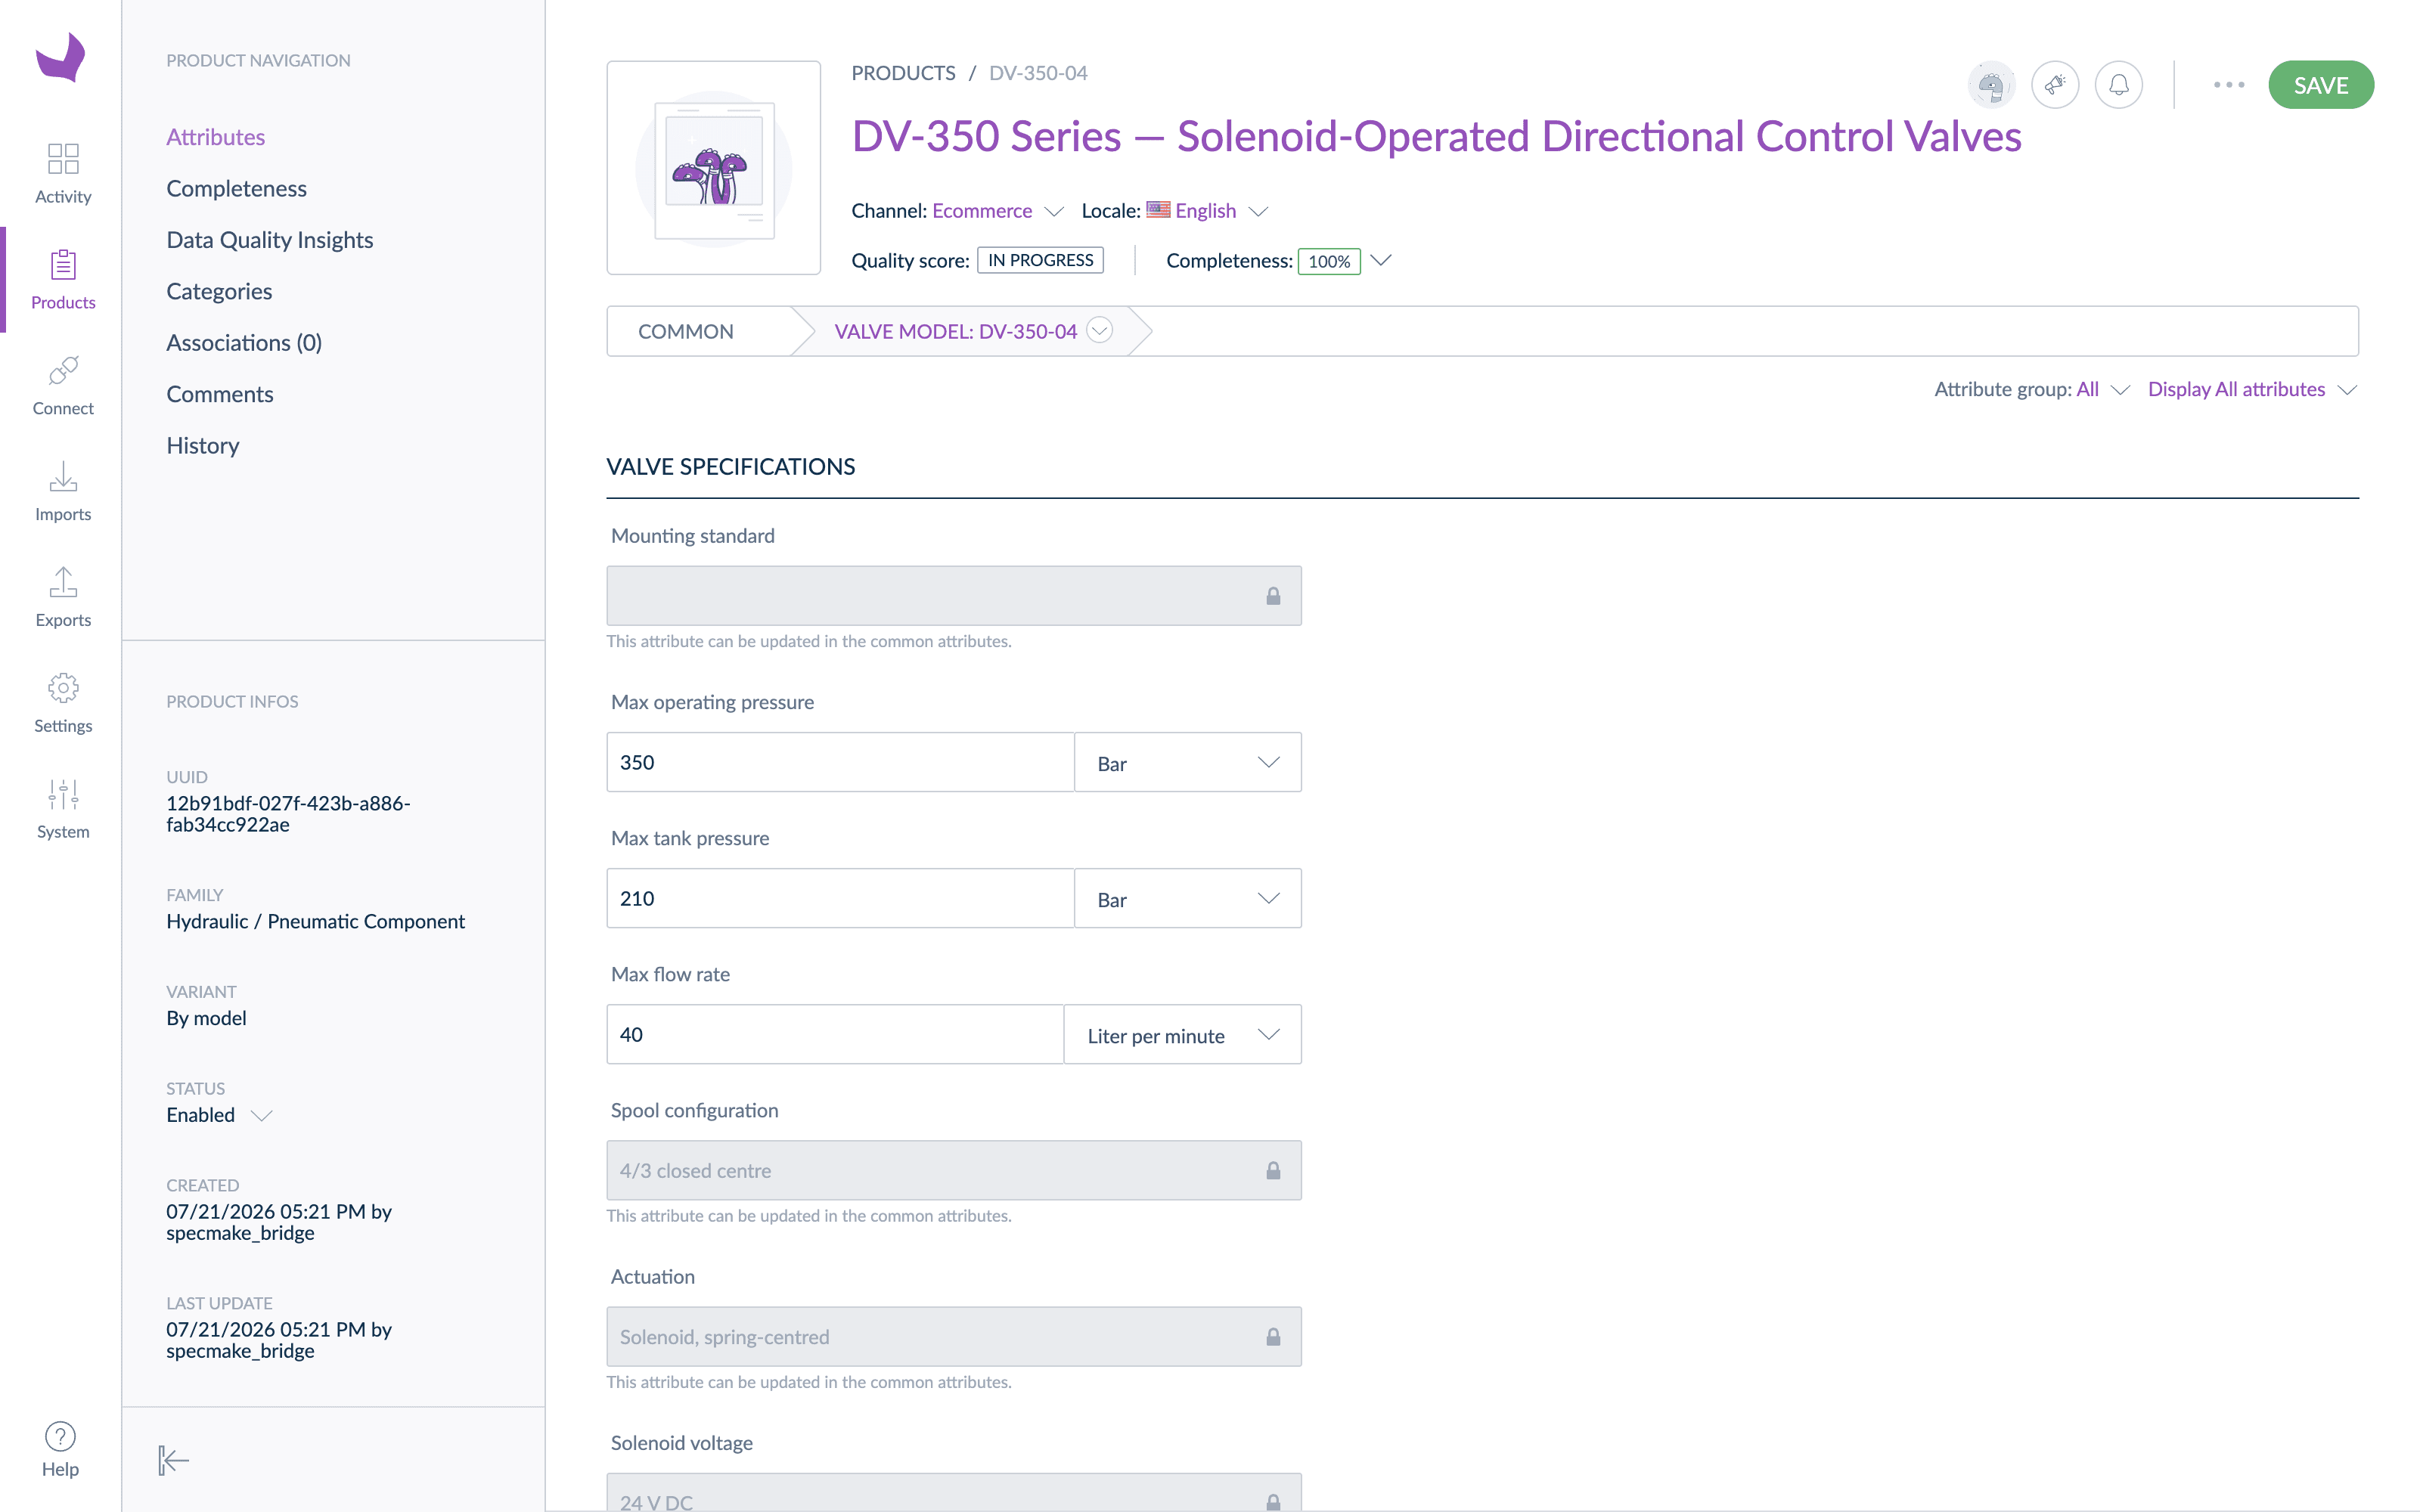2420x1512 pixels.
Task: Click the green SAVE button
Action: click(x=2320, y=85)
